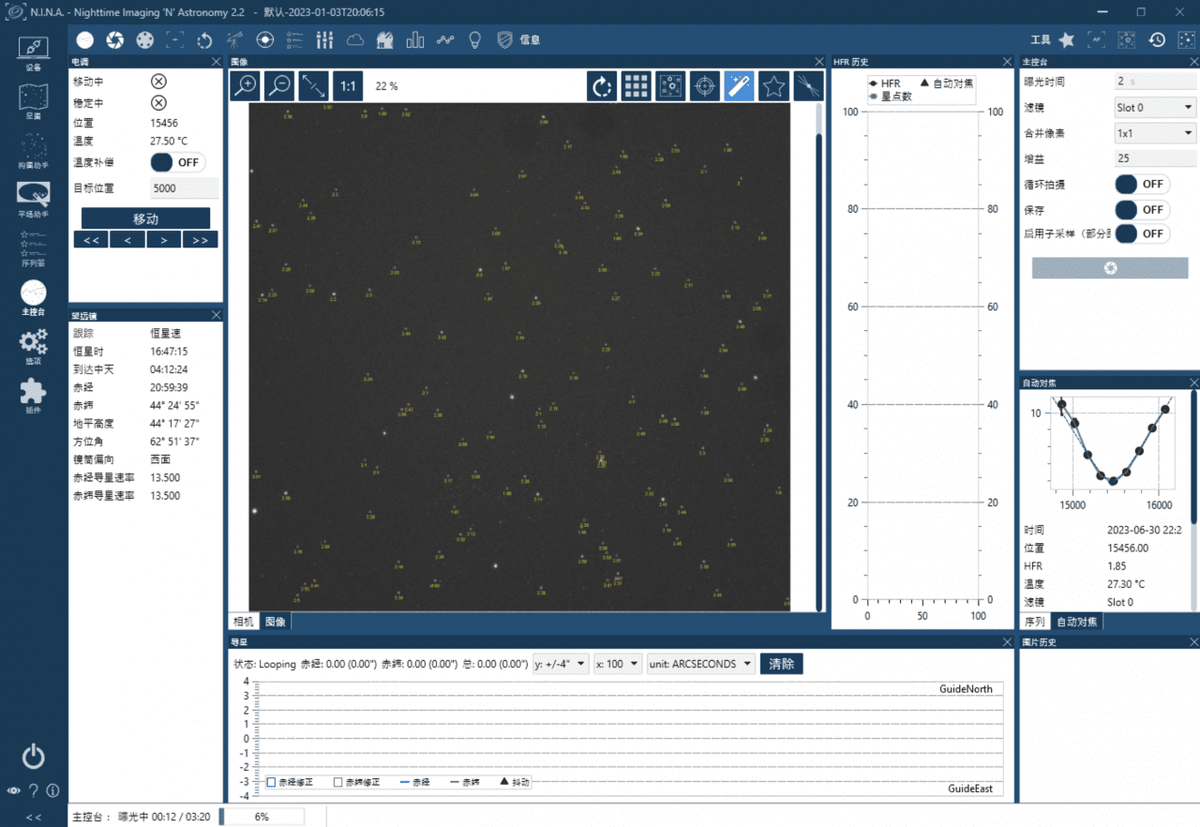Open the Plugins puzzle icon in sidebar
Image resolution: width=1200 pixels, height=827 pixels.
(x=33, y=391)
